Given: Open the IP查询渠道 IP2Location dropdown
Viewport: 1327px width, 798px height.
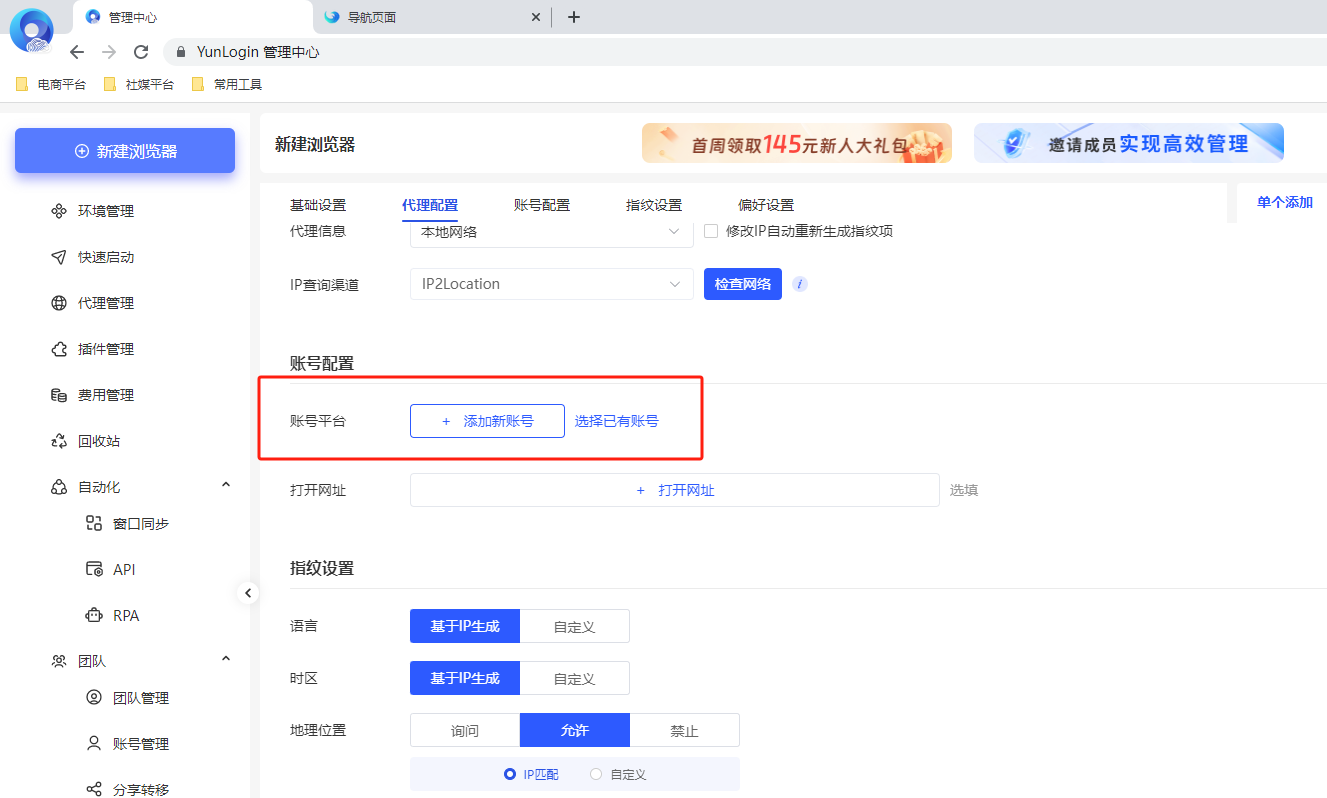Looking at the screenshot, I should coord(551,283).
